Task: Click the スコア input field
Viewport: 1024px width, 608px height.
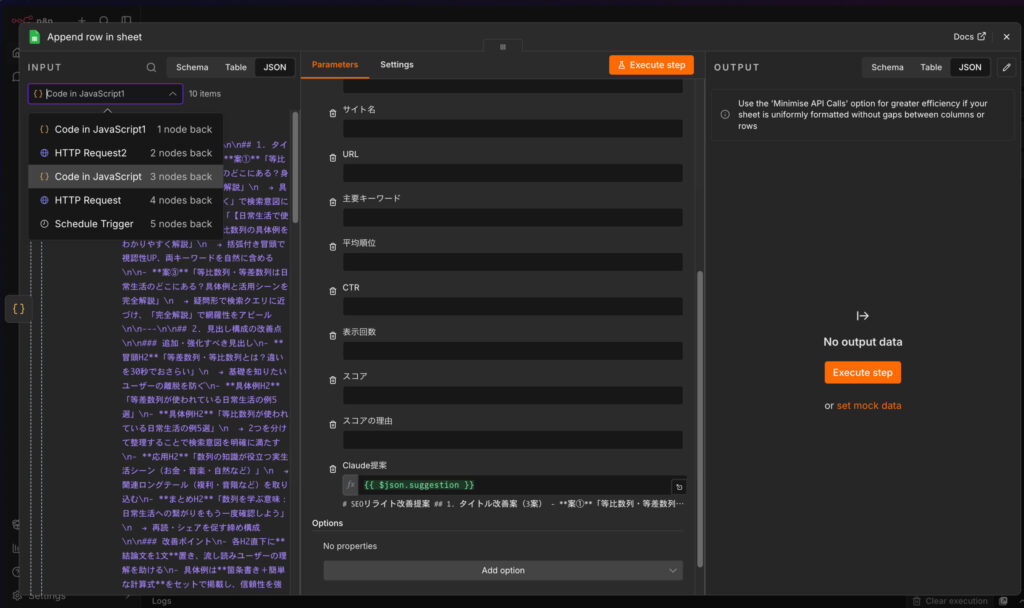Action: coord(513,395)
